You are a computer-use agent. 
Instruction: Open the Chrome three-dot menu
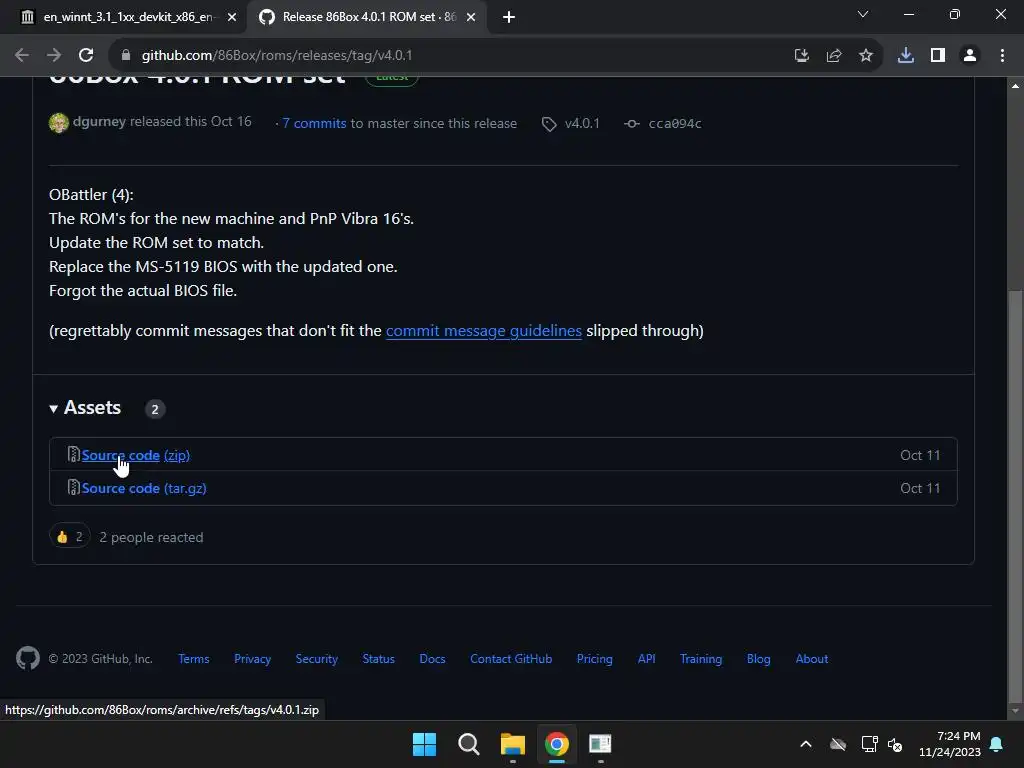tap(1002, 56)
